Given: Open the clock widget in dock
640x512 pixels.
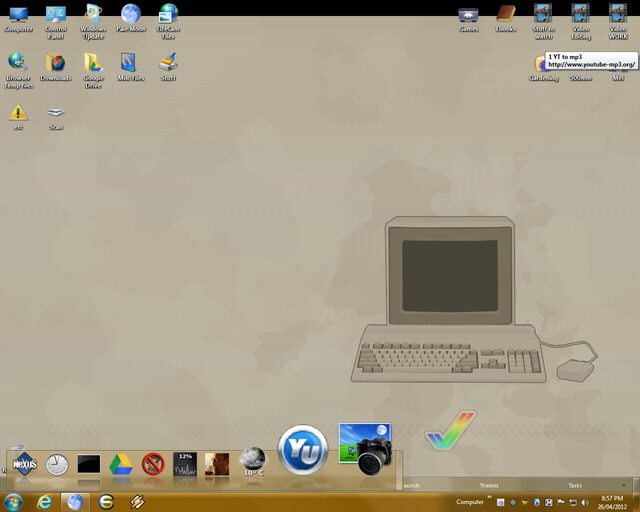Looking at the screenshot, I should point(57,465).
